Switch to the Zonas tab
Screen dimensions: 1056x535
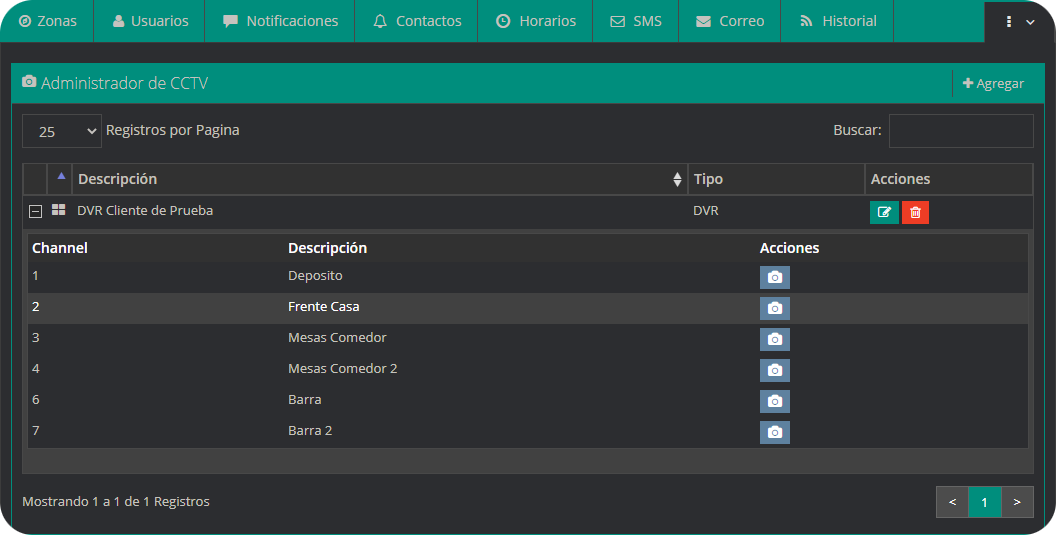[x=48, y=21]
